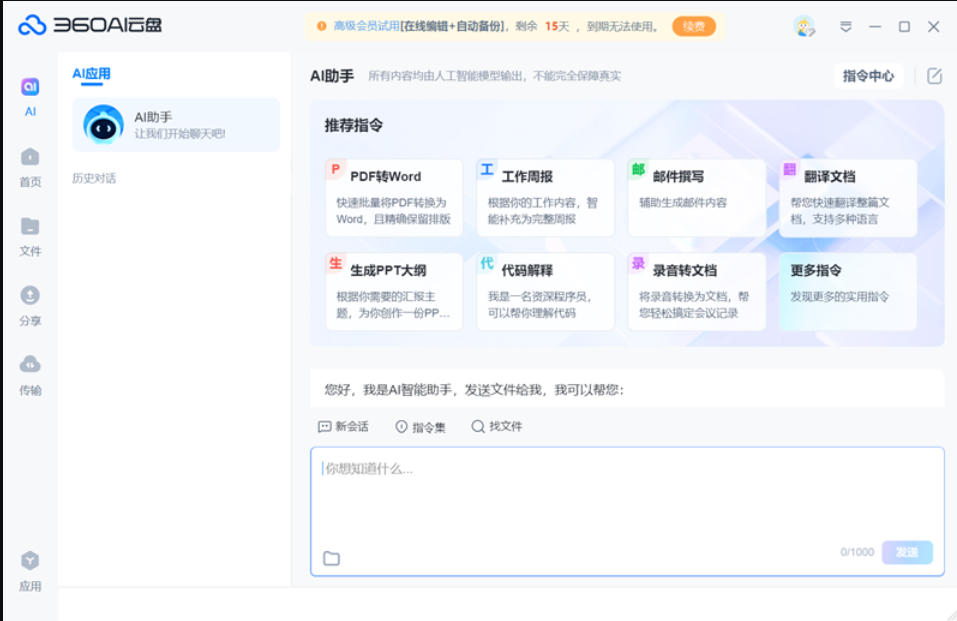Open 翻译文档 document translation card

847,196
